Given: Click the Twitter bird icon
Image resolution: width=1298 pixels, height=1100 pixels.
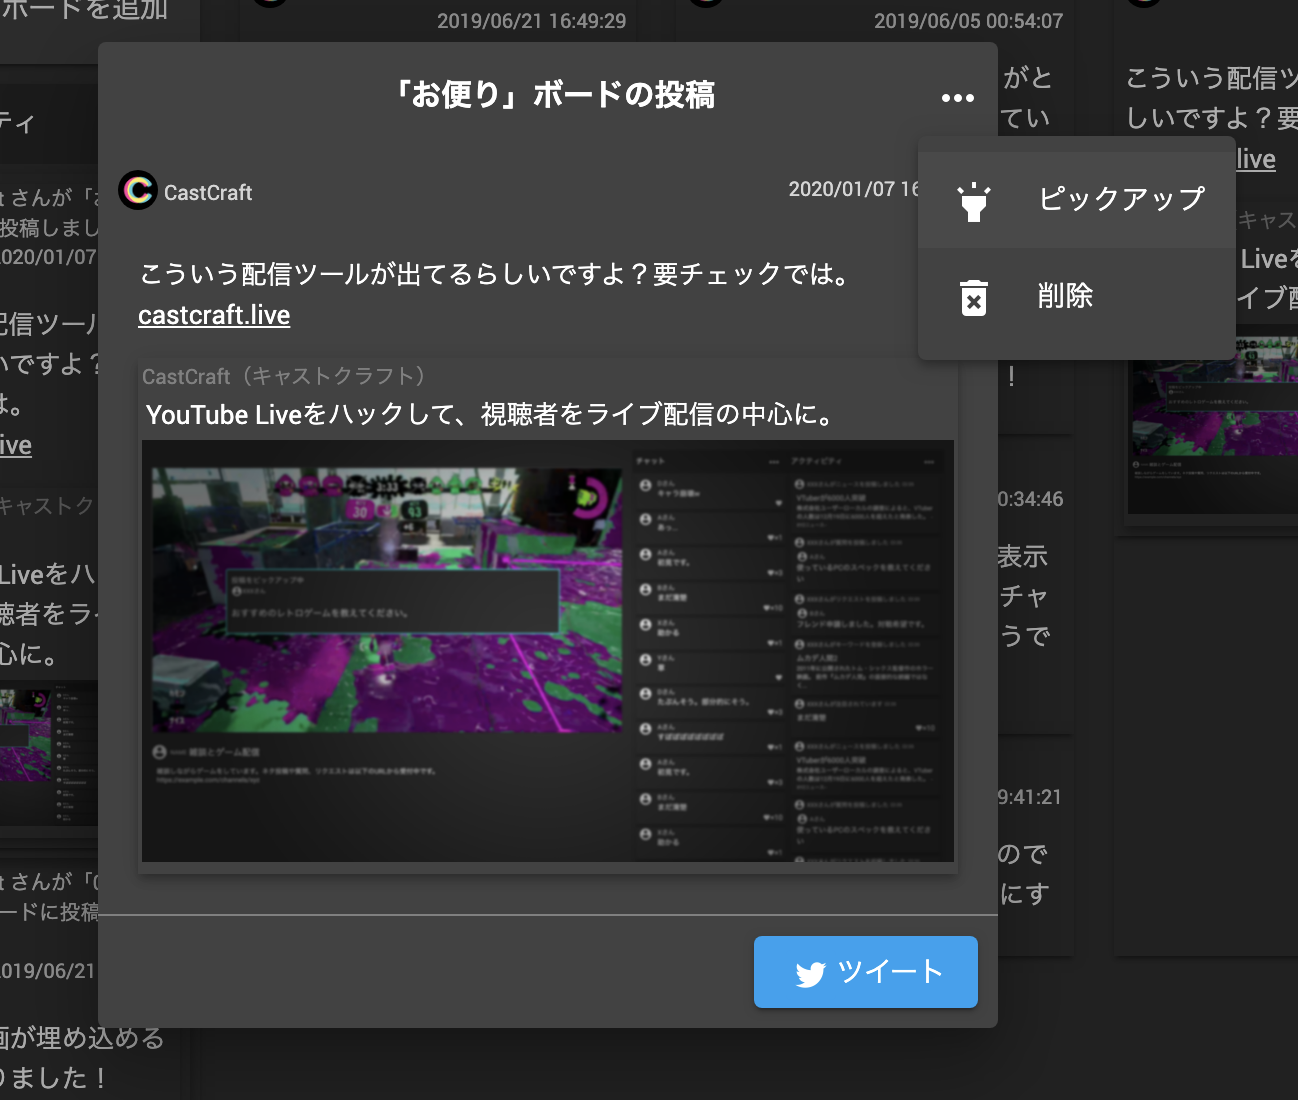Looking at the screenshot, I should coord(810,974).
